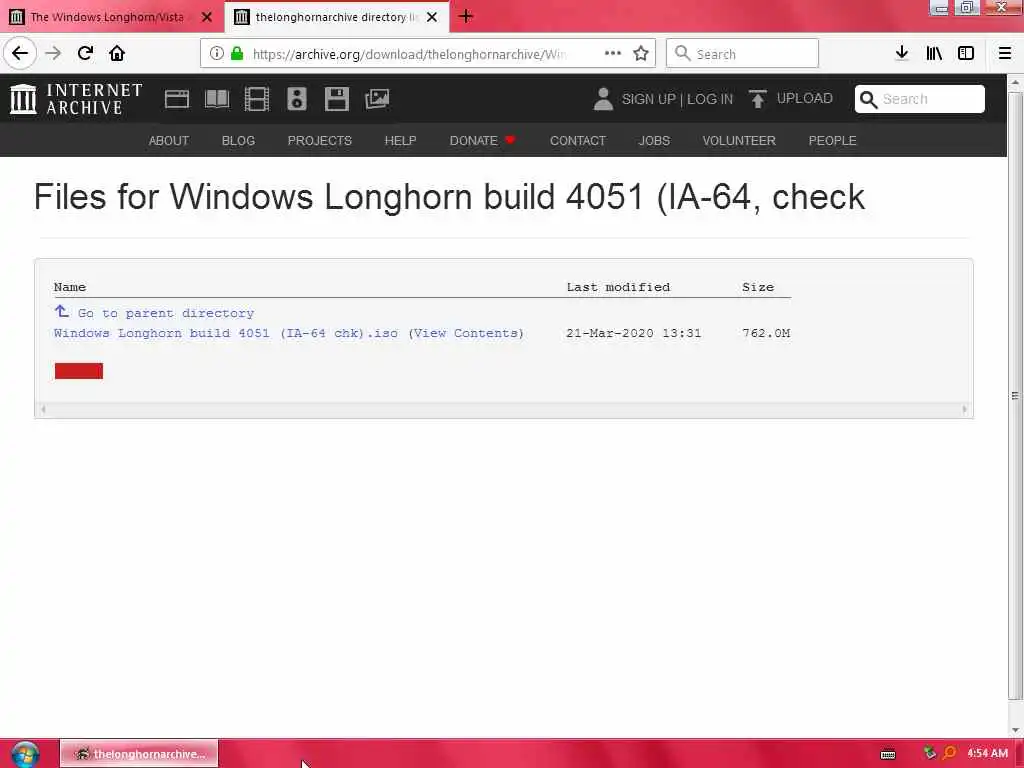Close The Windows Longhorn/Vista tab
Viewport: 1024px width, 768px height.
(x=207, y=17)
